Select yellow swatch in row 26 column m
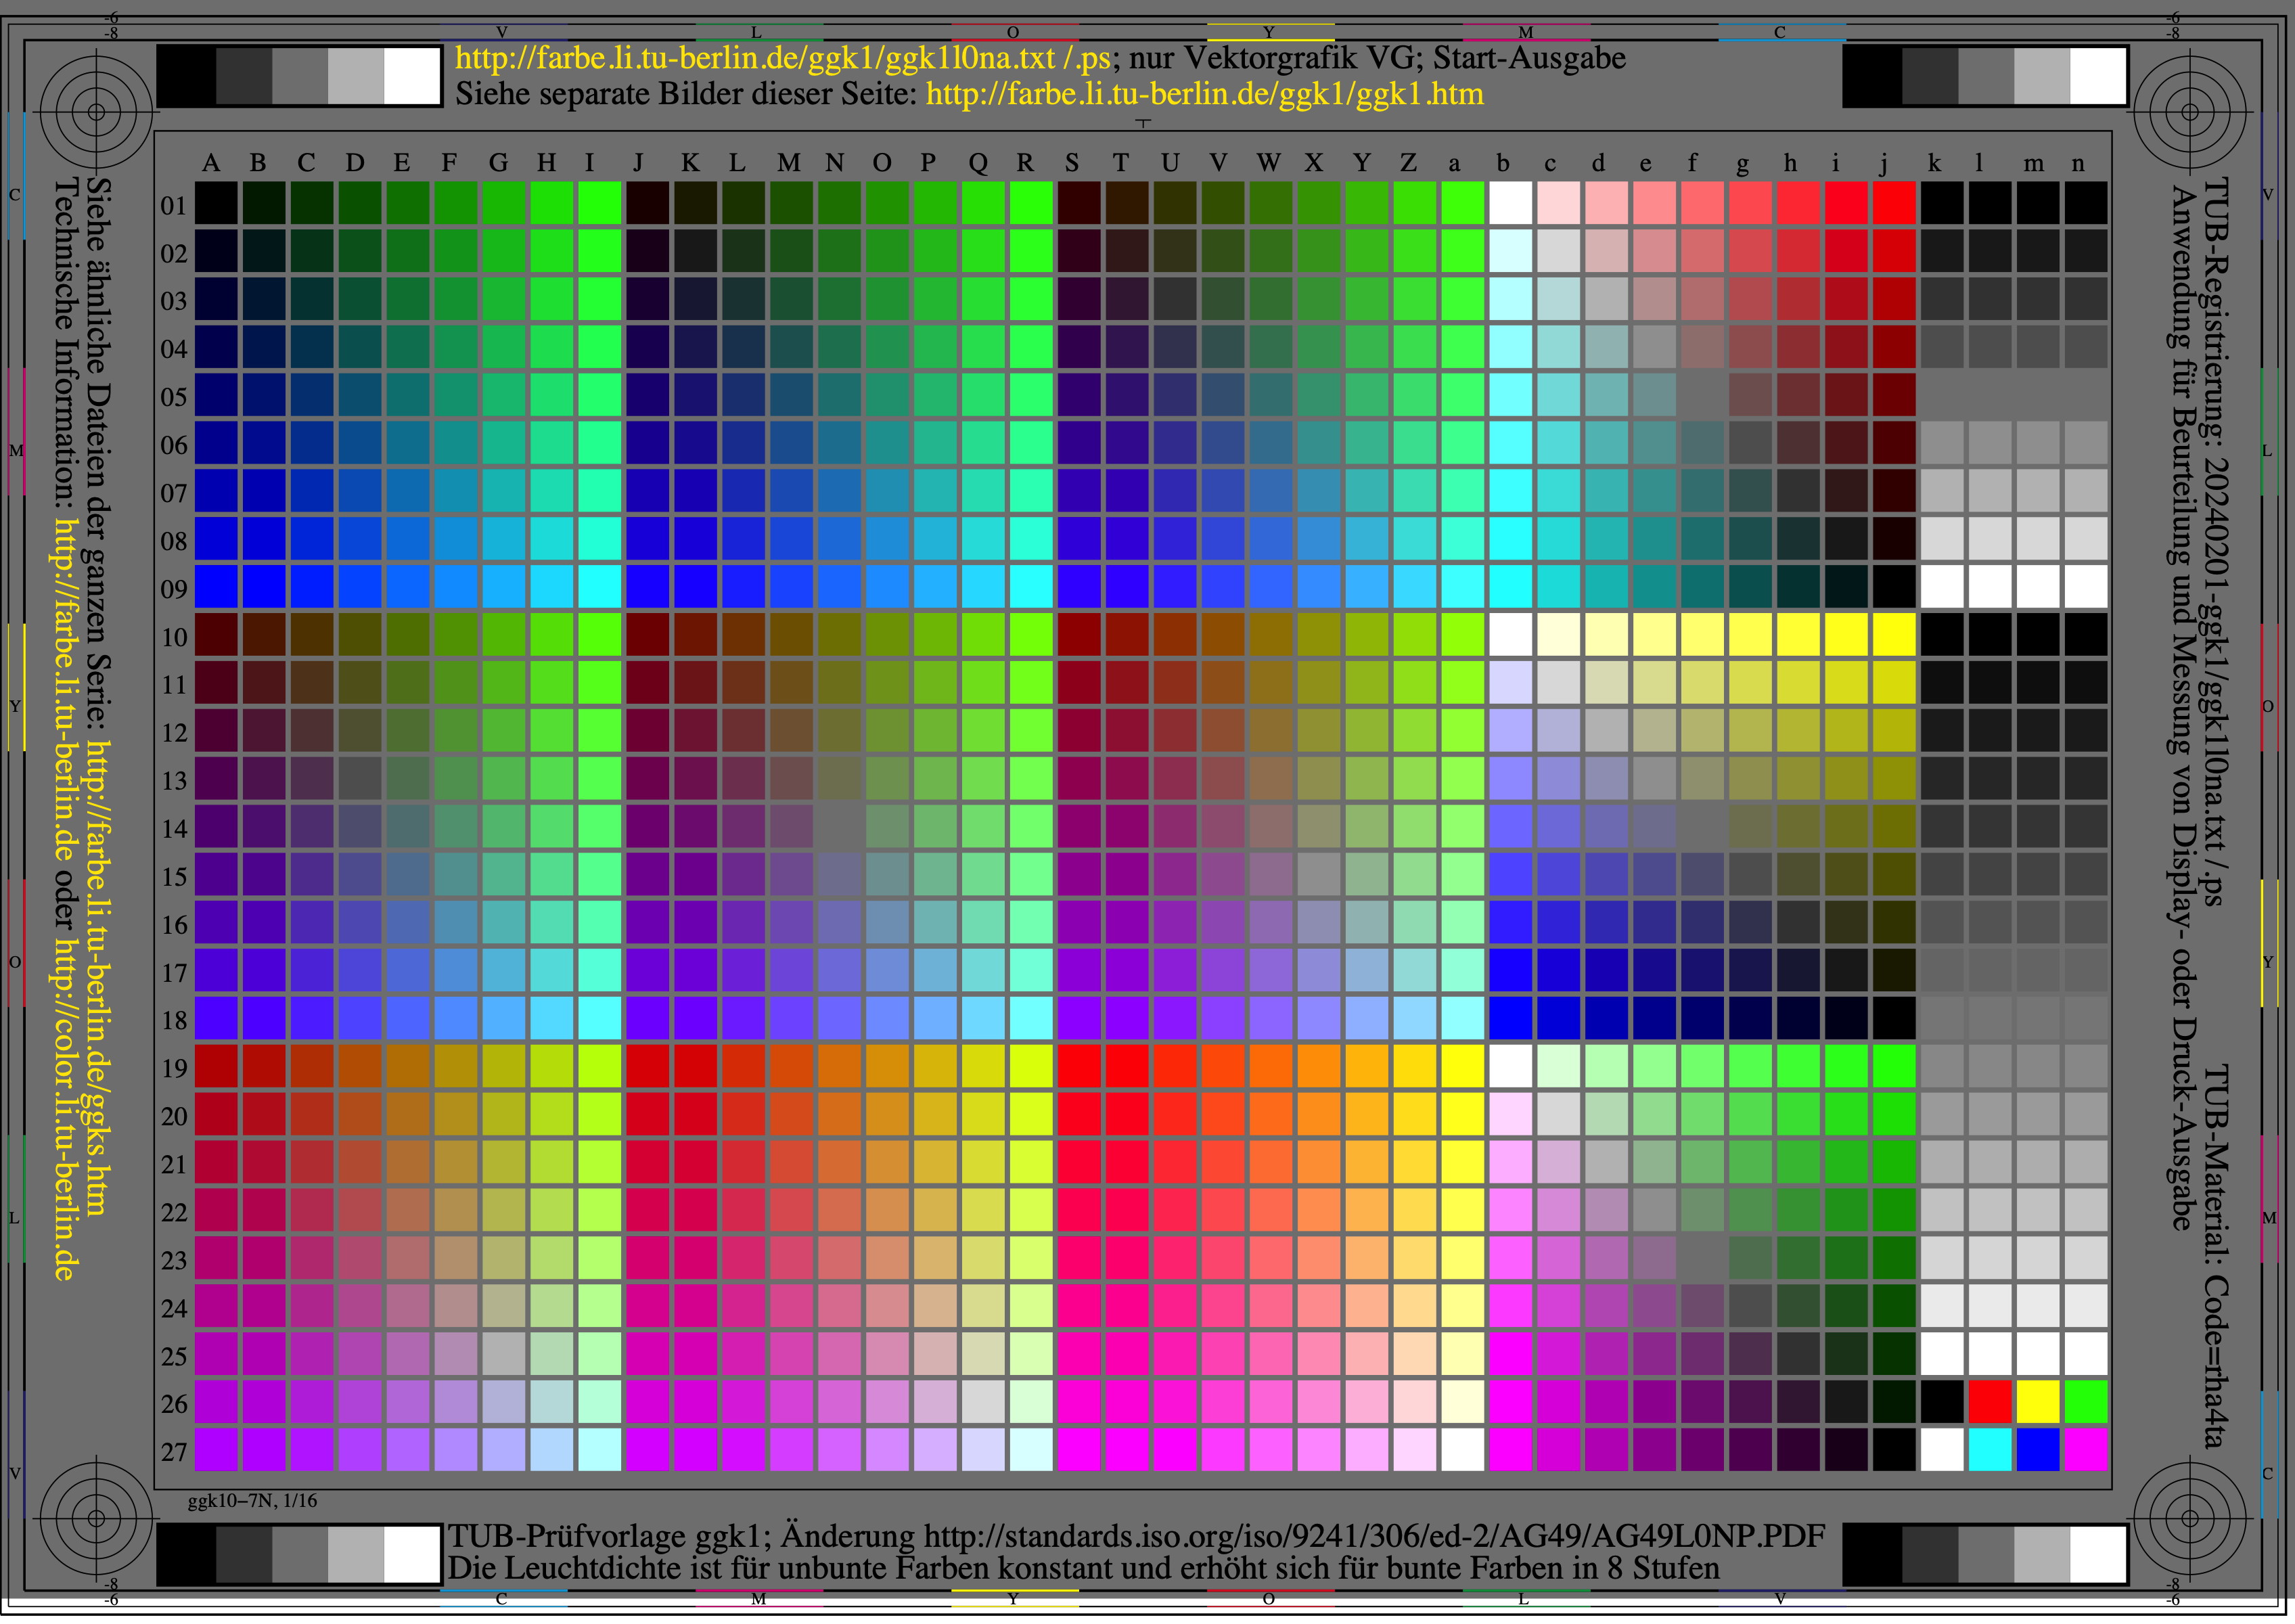Viewport: 2295px width, 1624px height. [2037, 1402]
